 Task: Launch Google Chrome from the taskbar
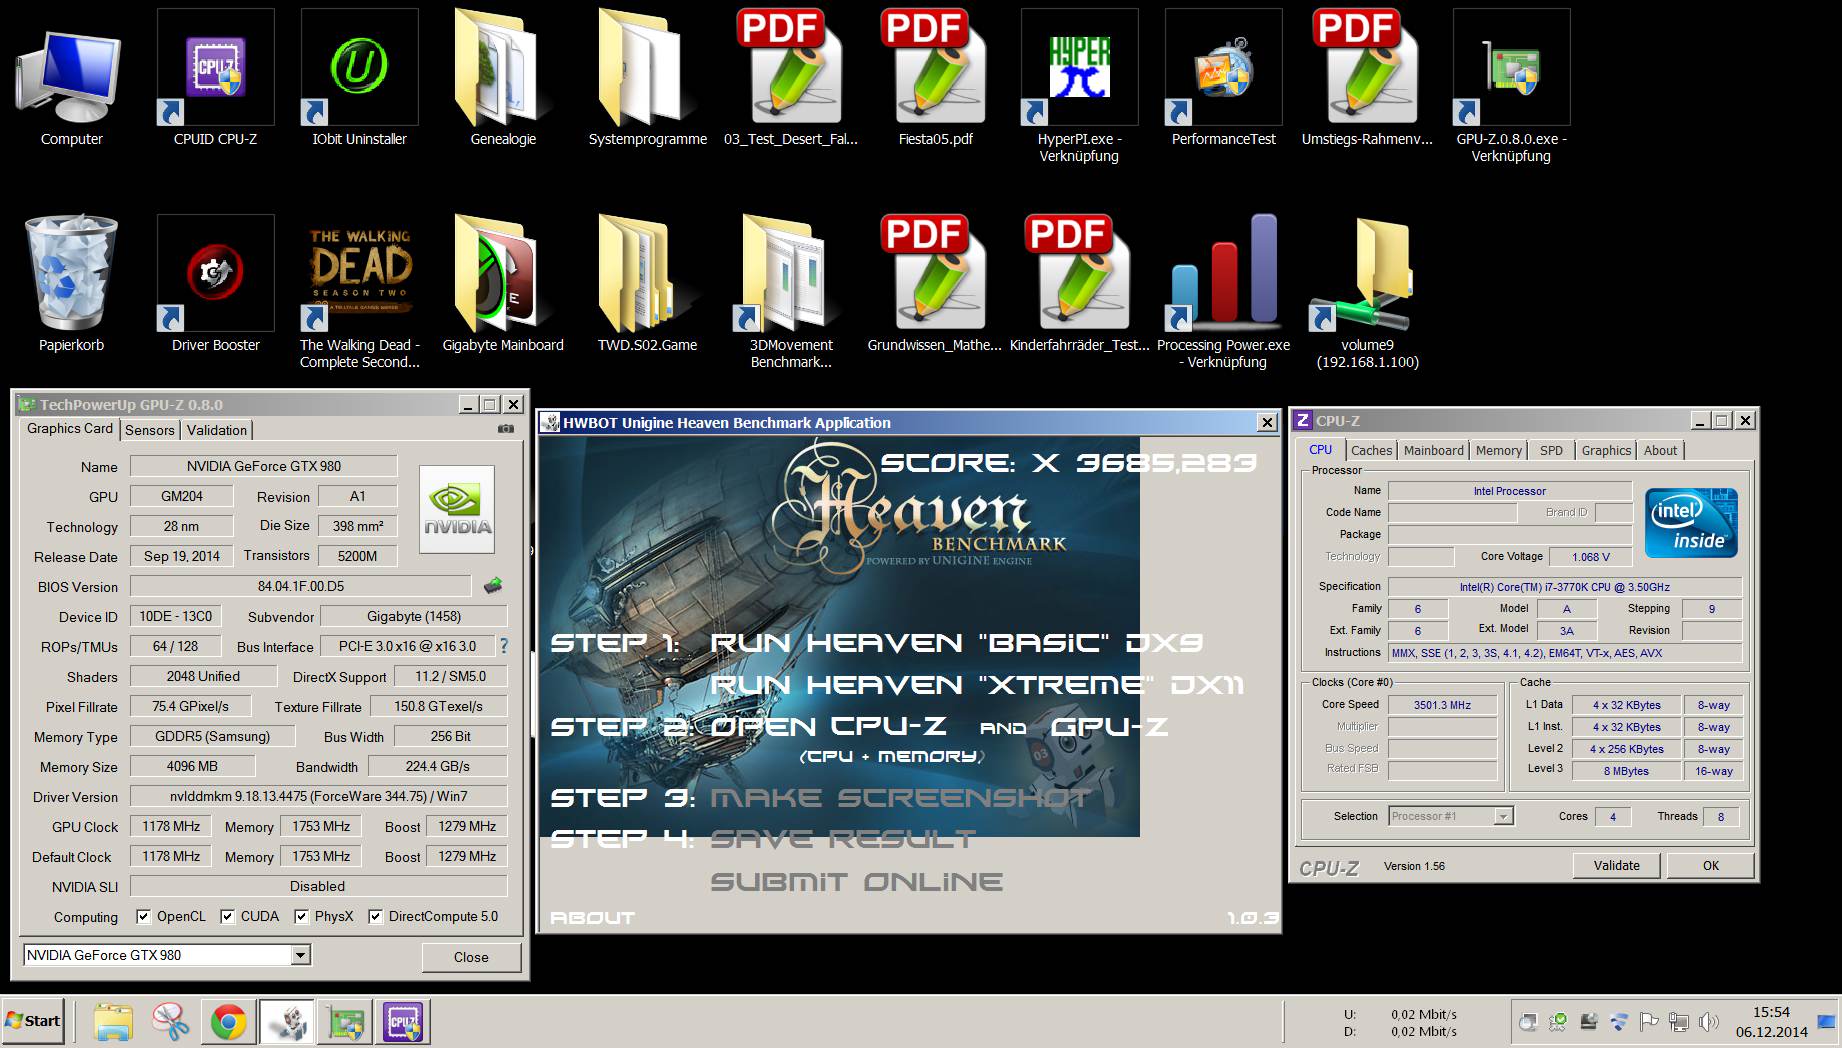point(229,1022)
